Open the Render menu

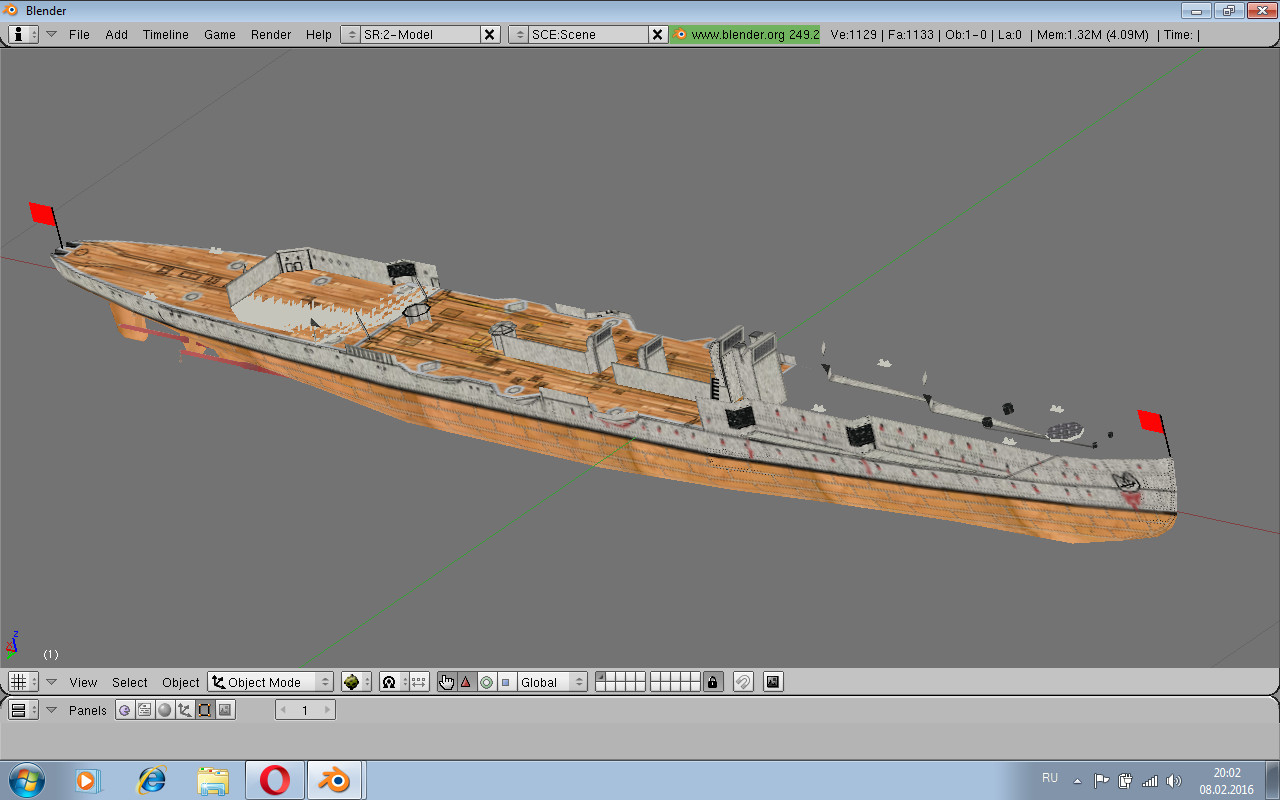pyautogui.click(x=271, y=34)
